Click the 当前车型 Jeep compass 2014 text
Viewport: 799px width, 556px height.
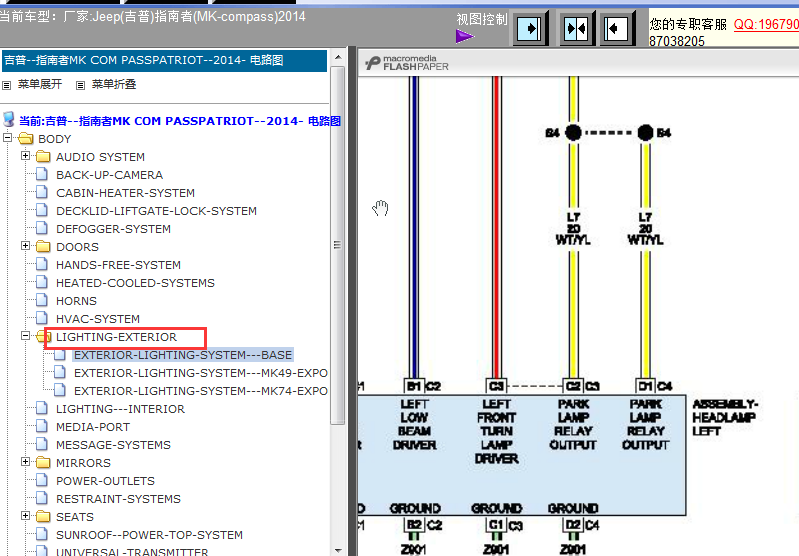click(x=152, y=16)
